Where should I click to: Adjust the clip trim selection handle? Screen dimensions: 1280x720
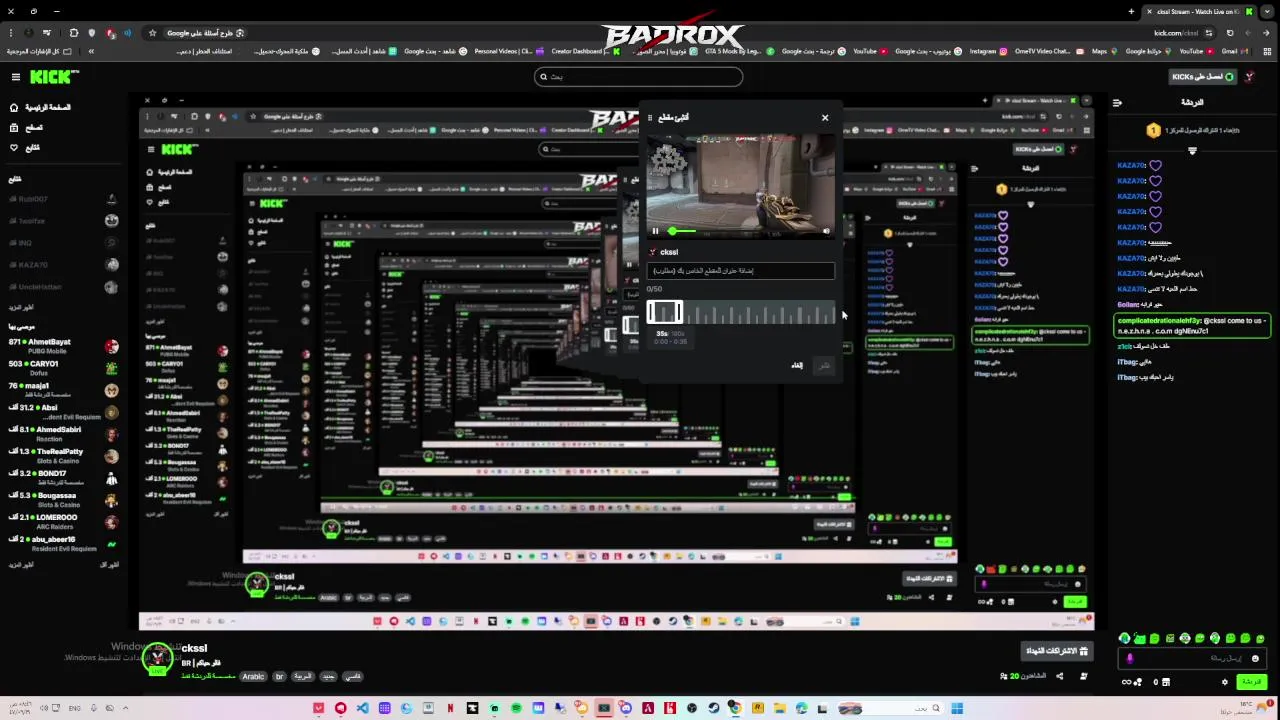[x=665, y=313]
